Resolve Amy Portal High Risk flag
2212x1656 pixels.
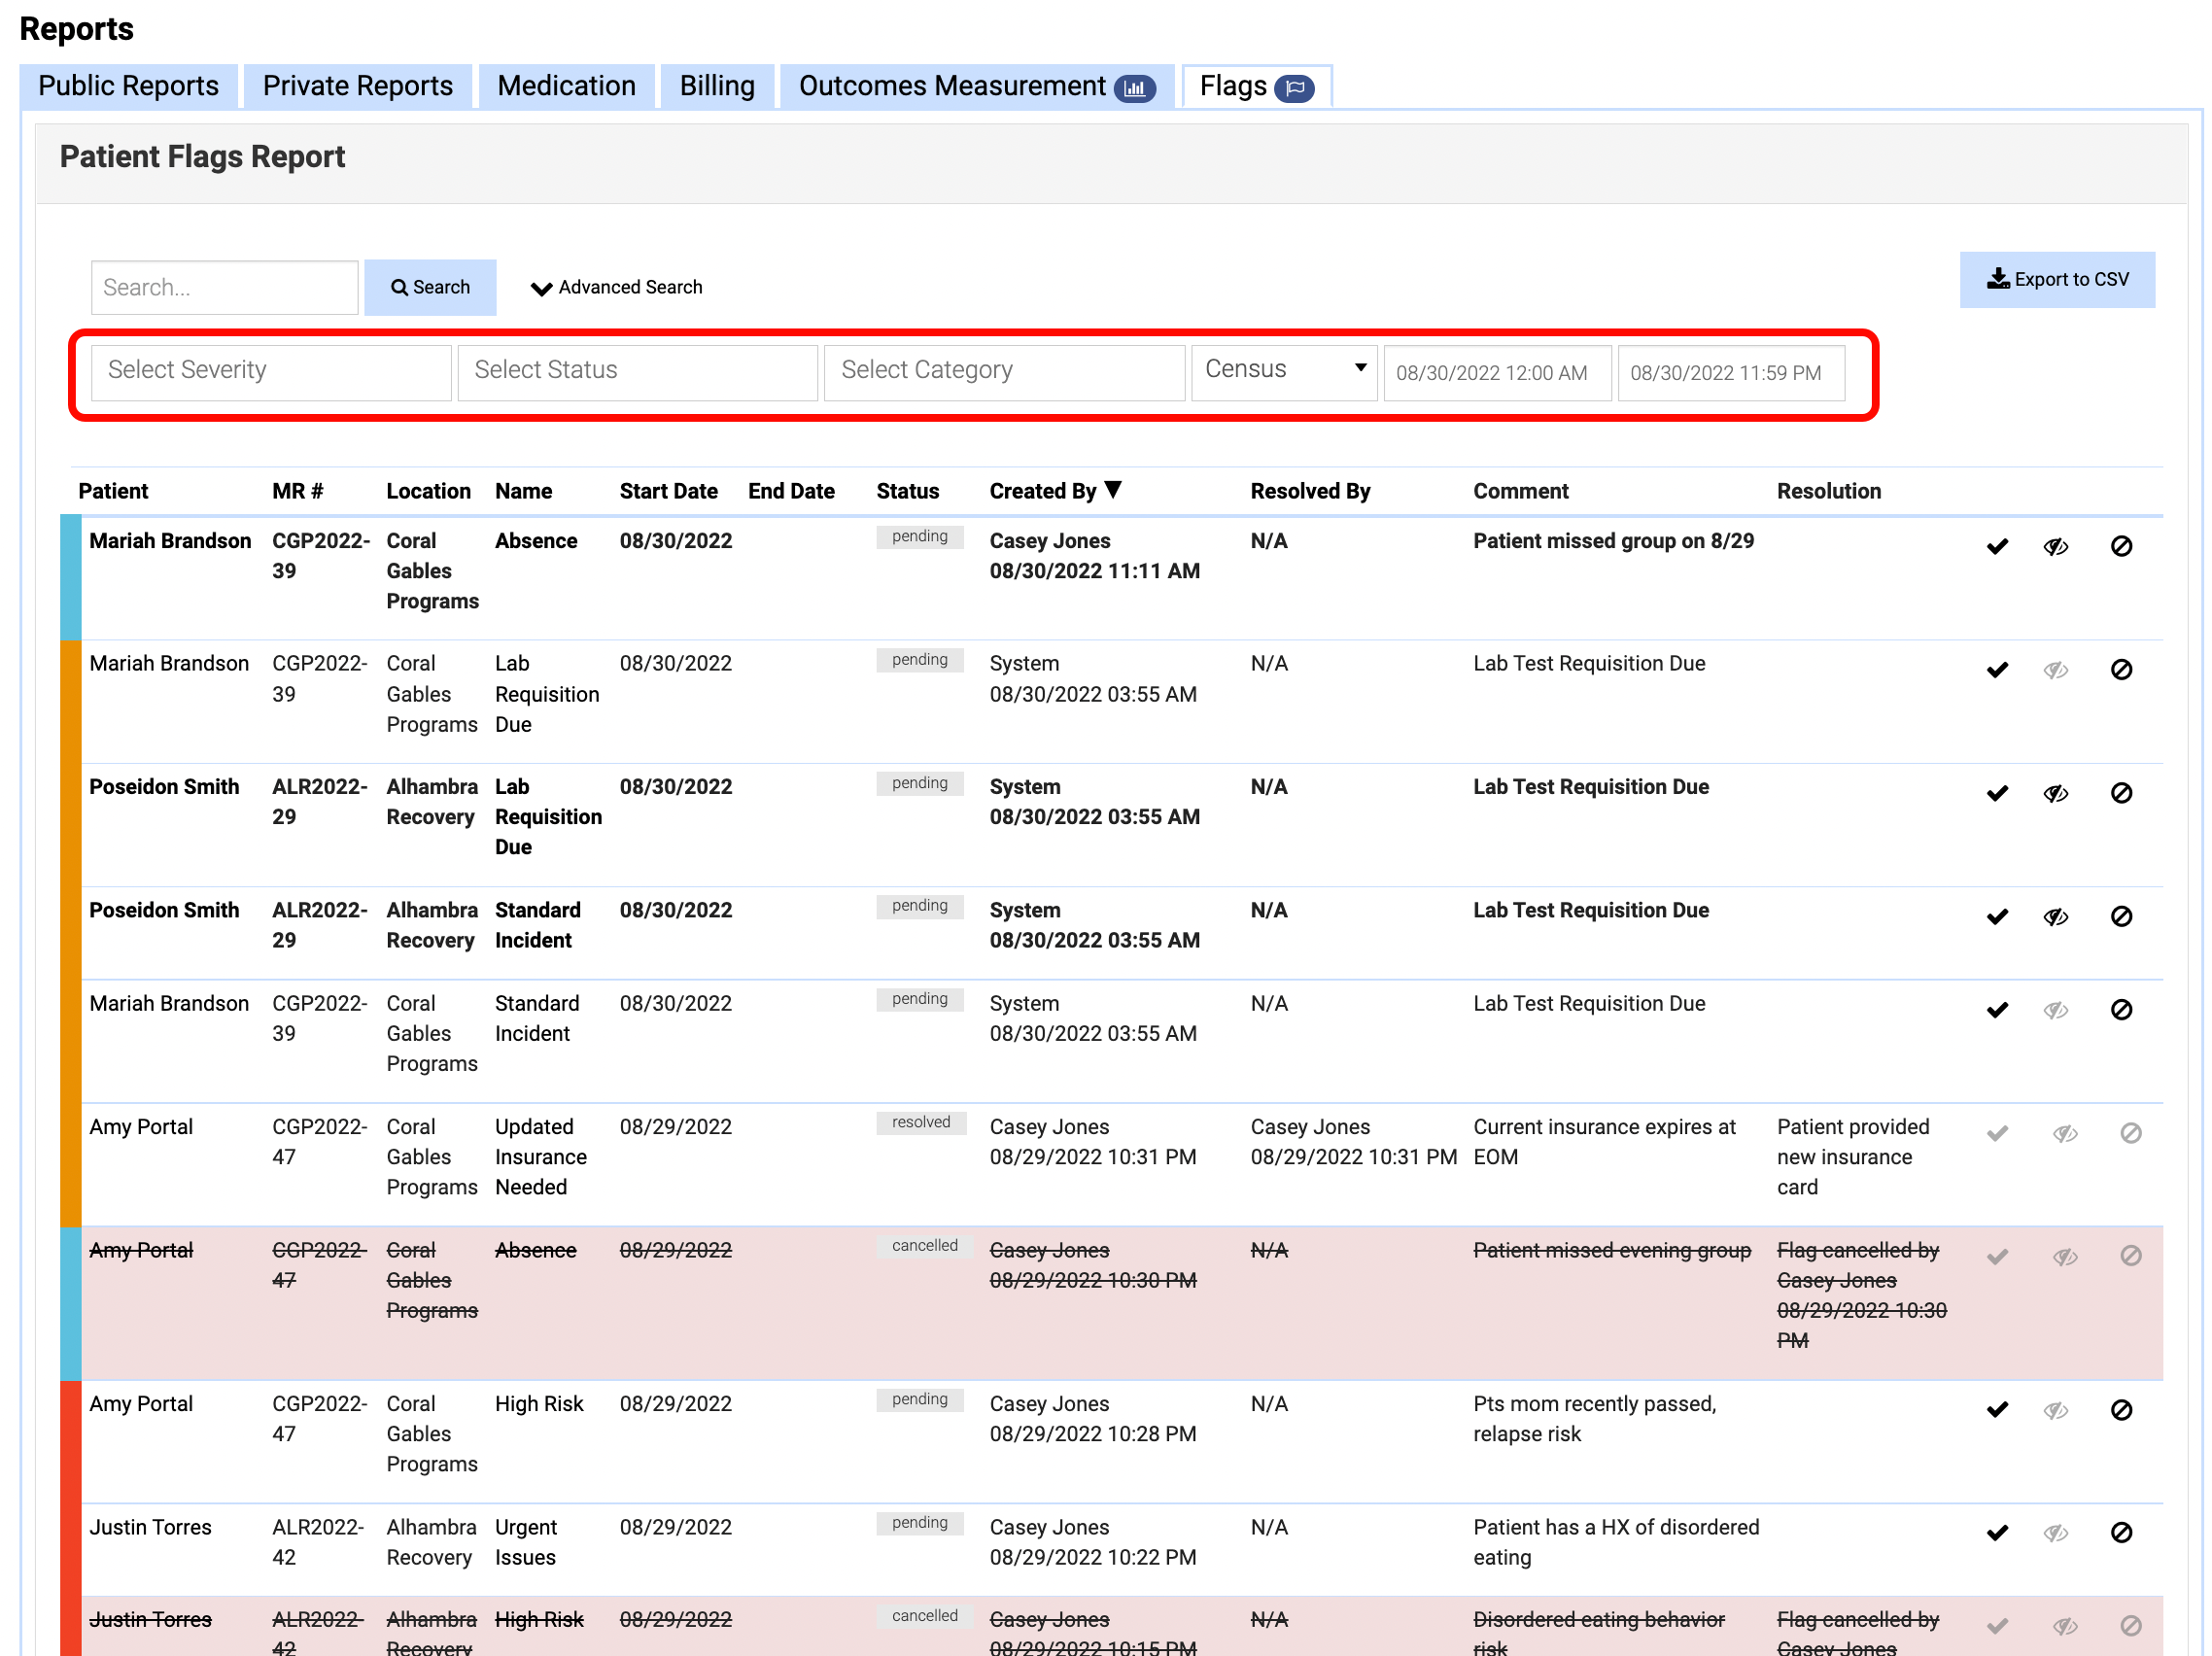click(1997, 1410)
